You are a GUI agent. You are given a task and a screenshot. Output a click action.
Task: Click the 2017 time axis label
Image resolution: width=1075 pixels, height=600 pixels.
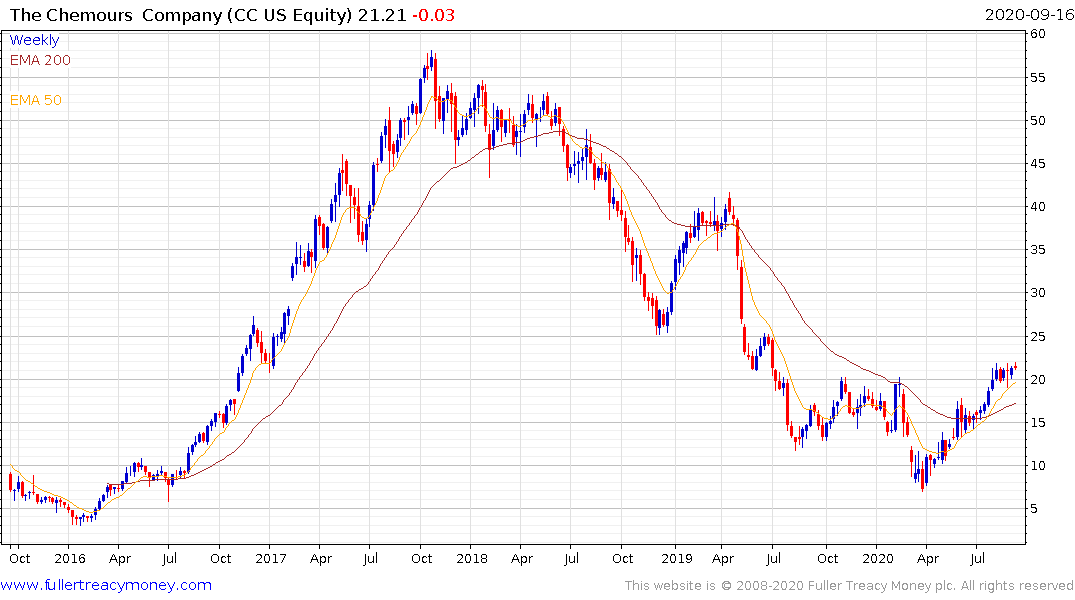click(x=271, y=558)
